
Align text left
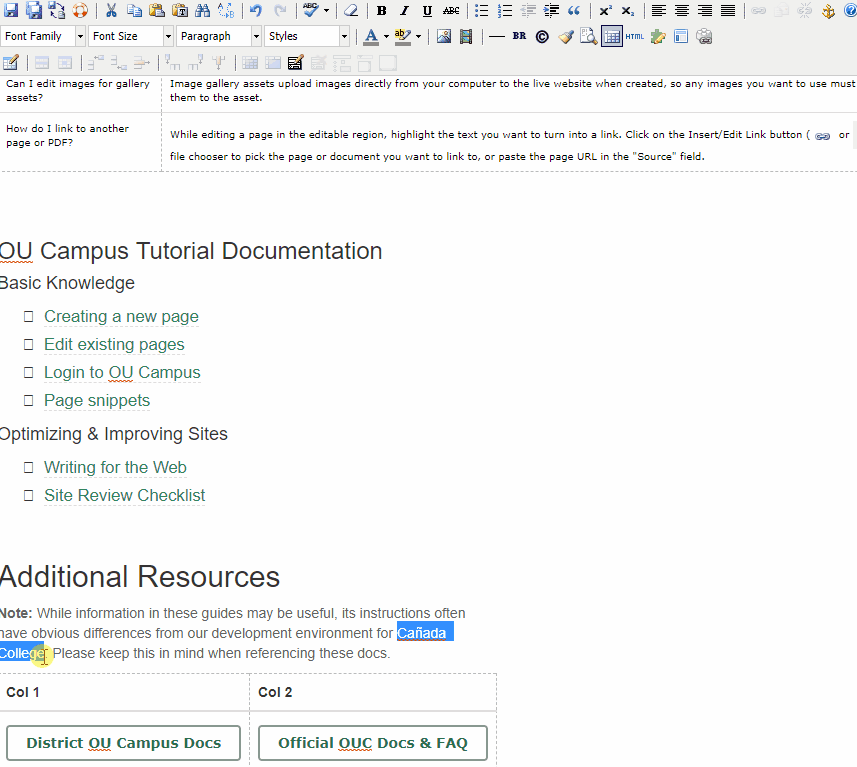pos(659,10)
